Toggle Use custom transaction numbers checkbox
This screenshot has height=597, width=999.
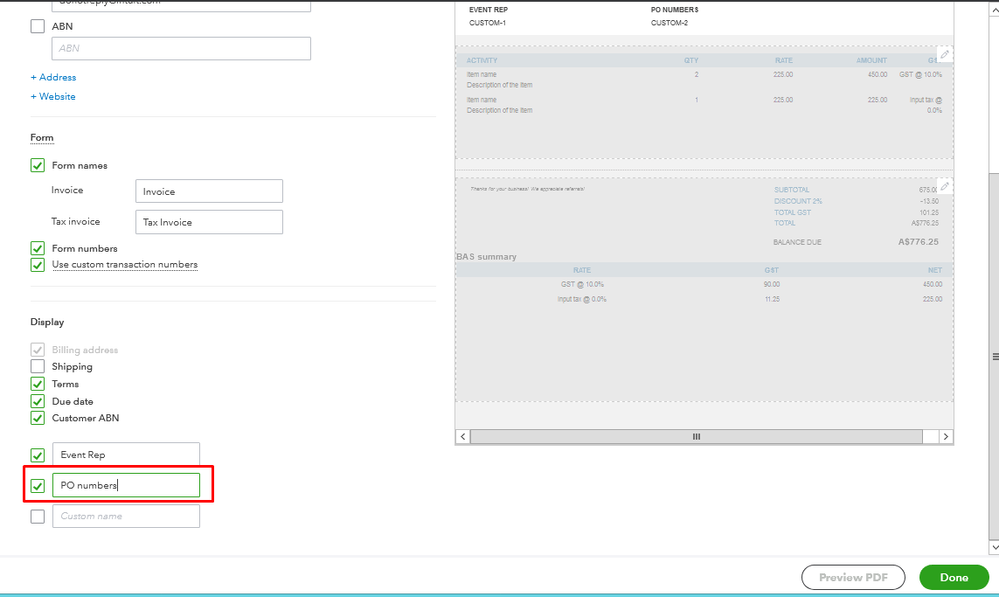(38, 264)
